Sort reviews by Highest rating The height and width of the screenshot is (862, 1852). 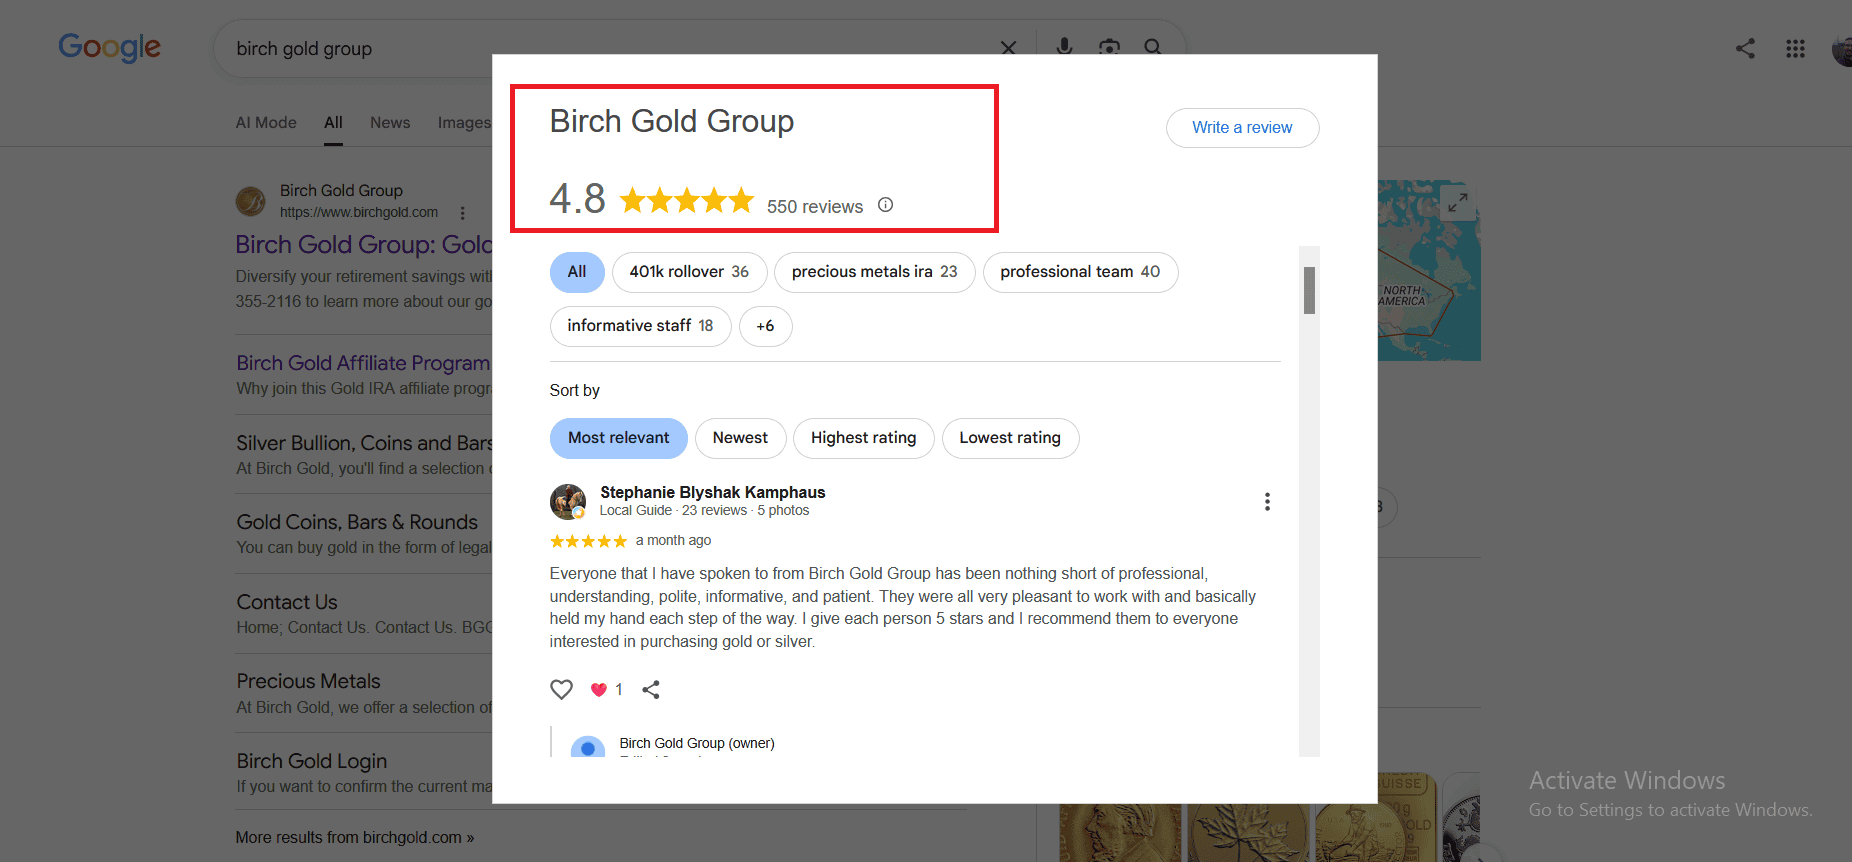[863, 438]
